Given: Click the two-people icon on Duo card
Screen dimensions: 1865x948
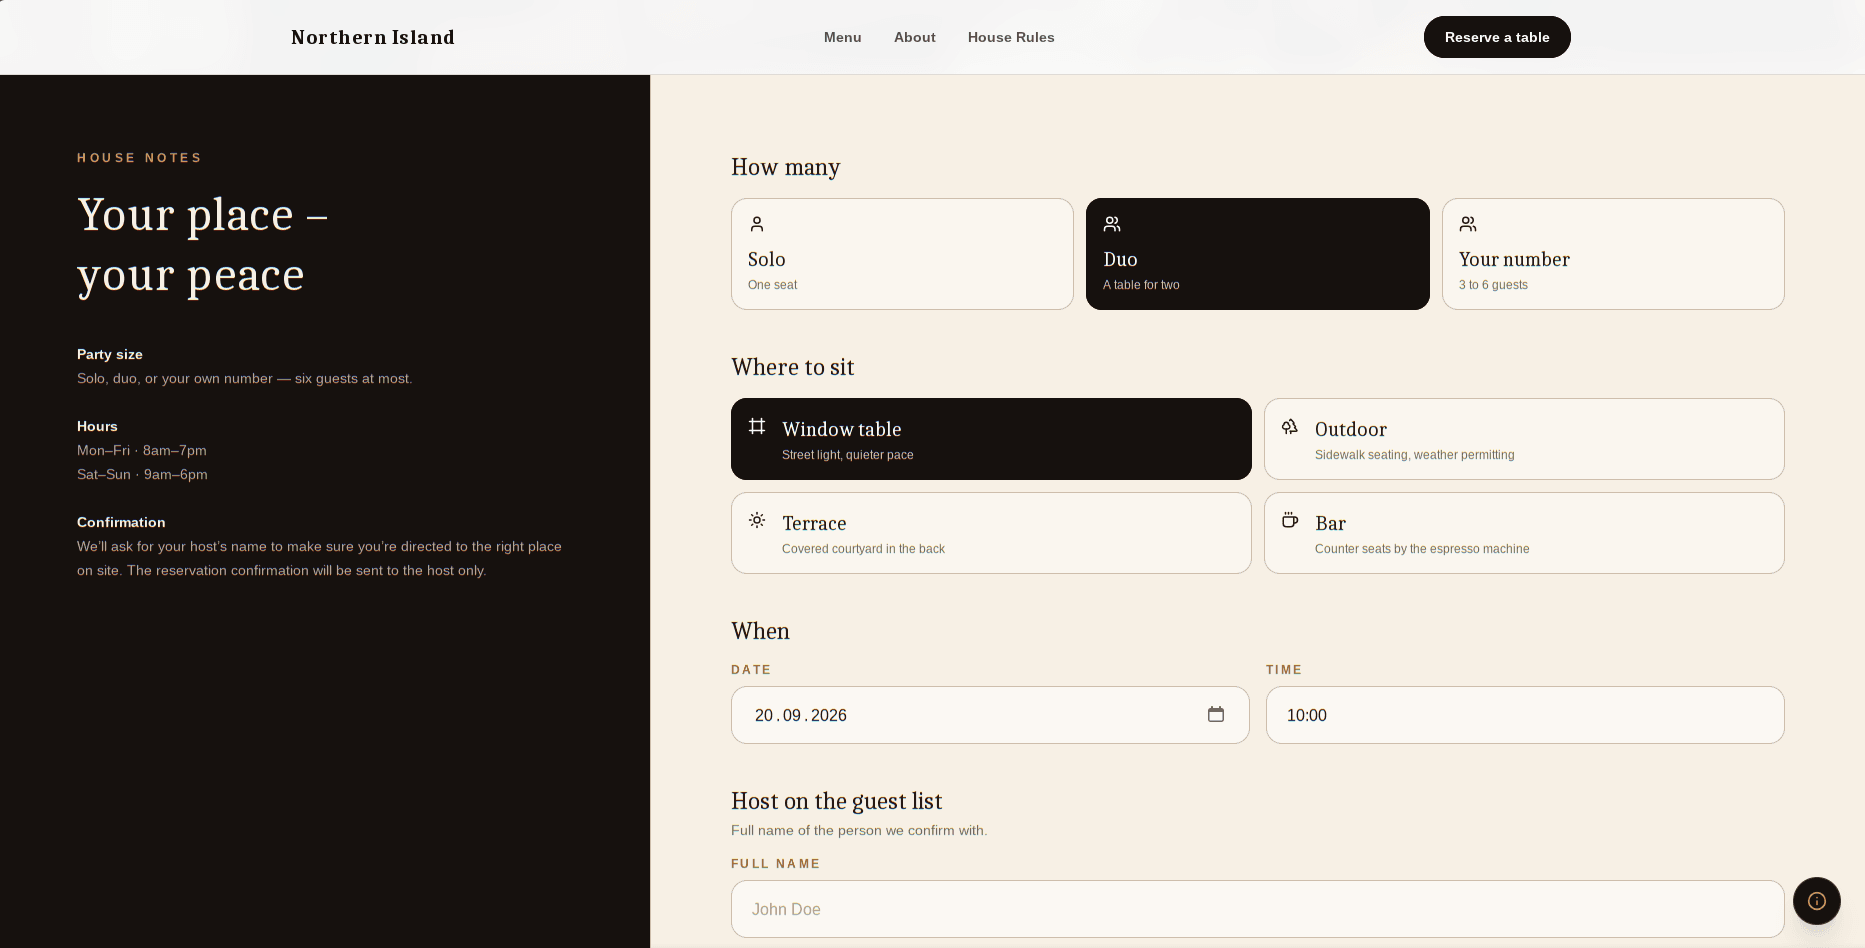Looking at the screenshot, I should (x=1112, y=224).
